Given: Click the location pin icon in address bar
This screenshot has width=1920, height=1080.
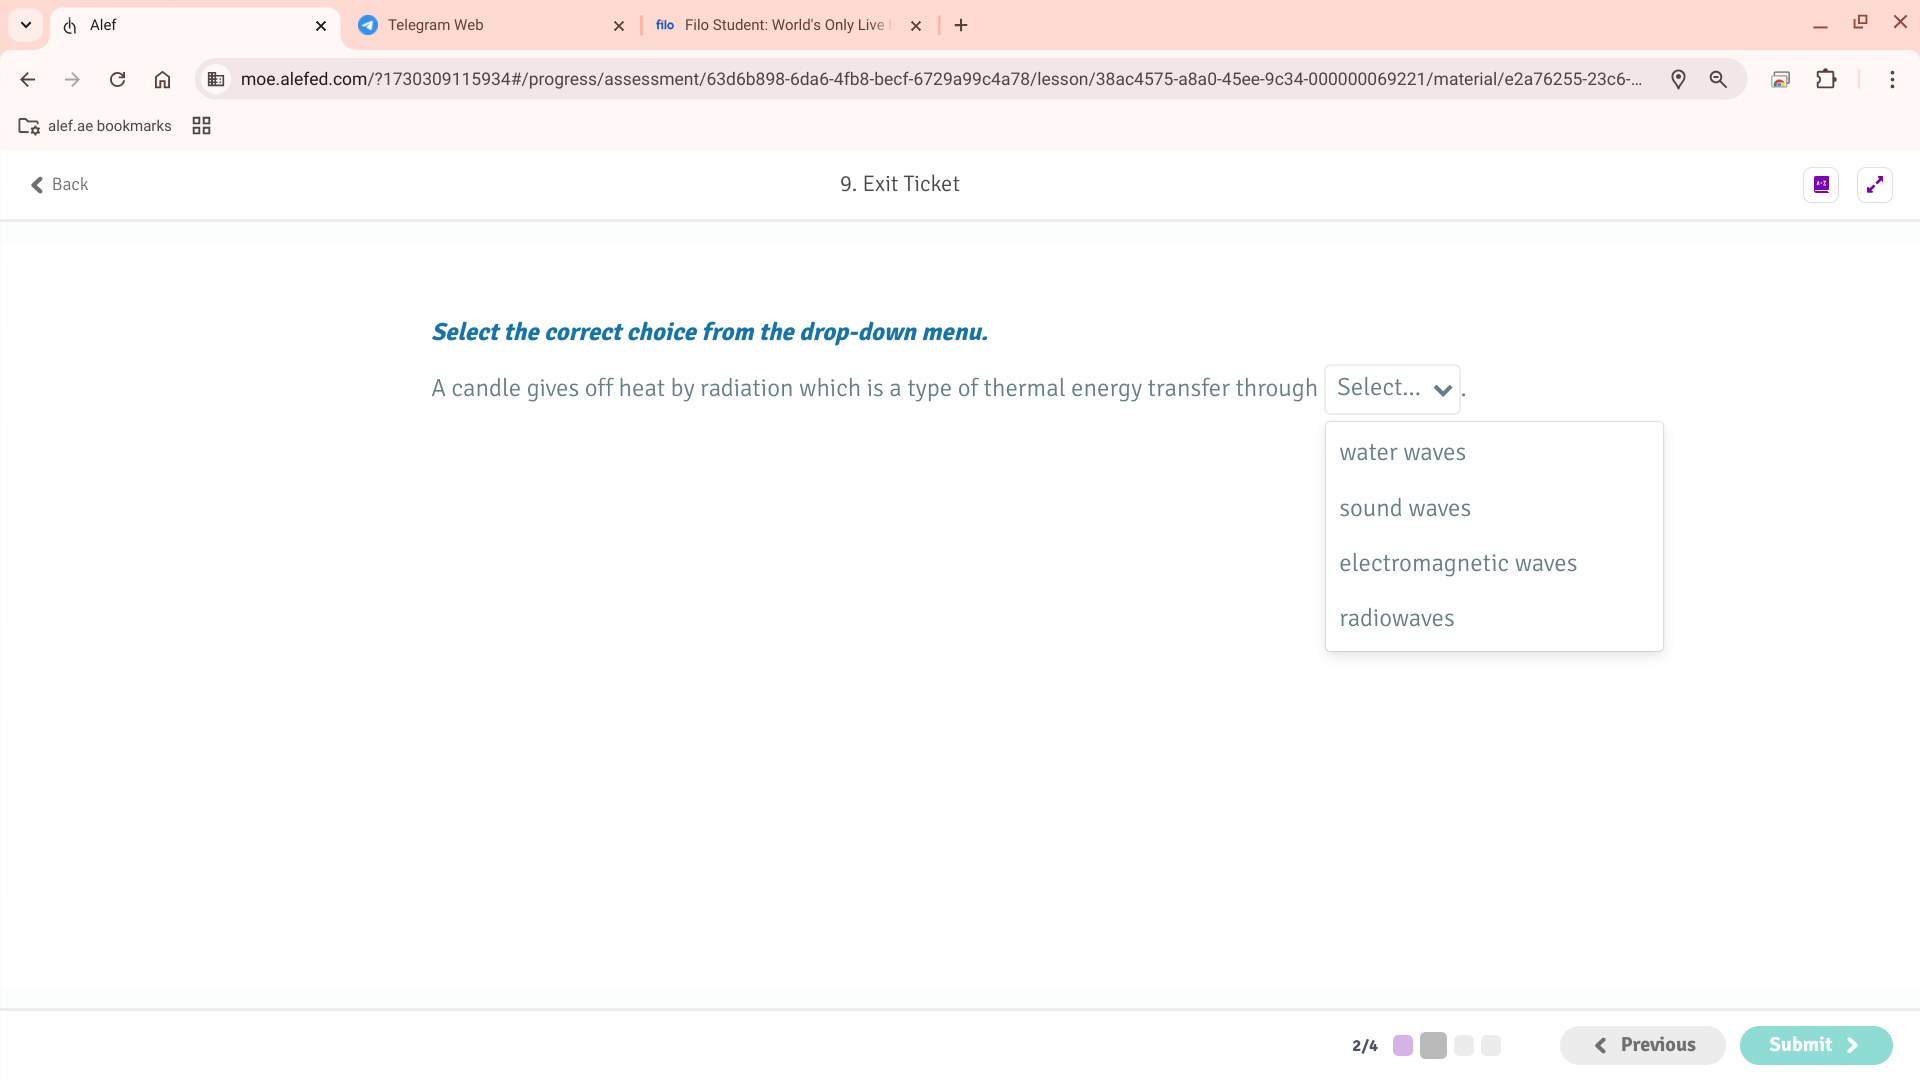Looking at the screenshot, I should point(1678,79).
